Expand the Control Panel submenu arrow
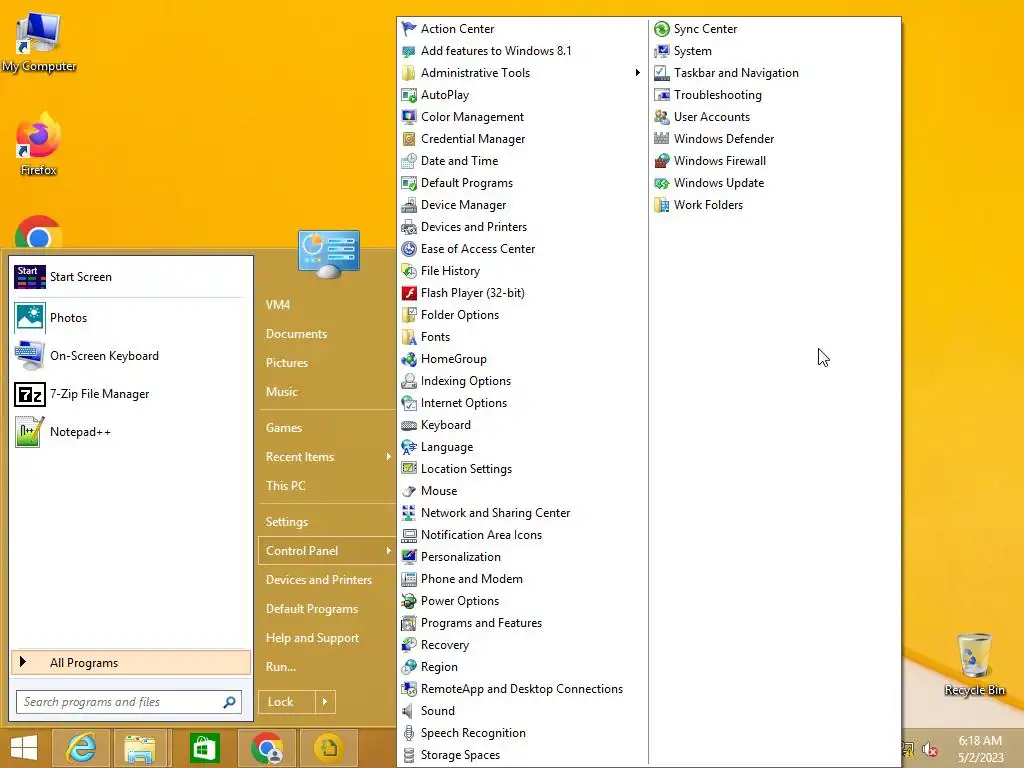This screenshot has height=768, width=1024. tap(389, 551)
